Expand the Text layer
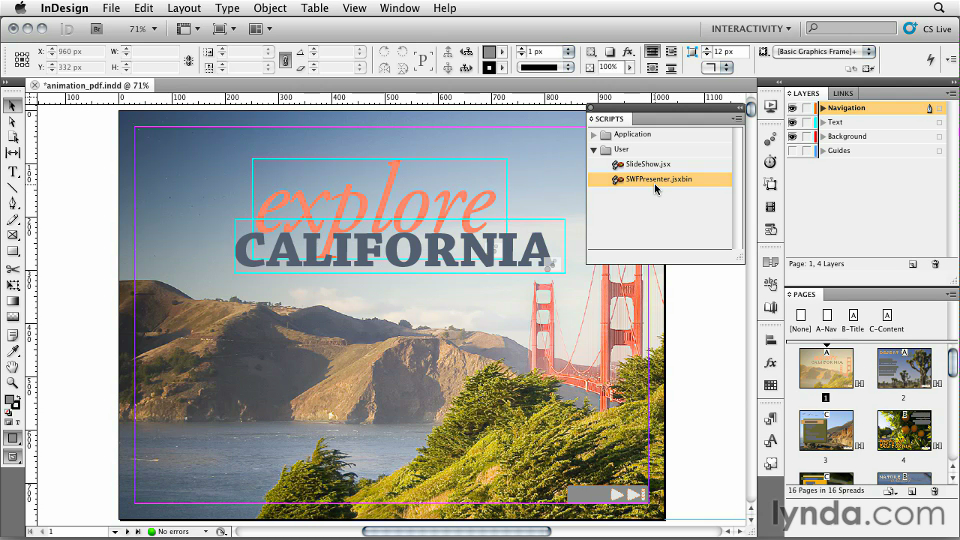Screen dimensions: 960x540 tap(823, 122)
